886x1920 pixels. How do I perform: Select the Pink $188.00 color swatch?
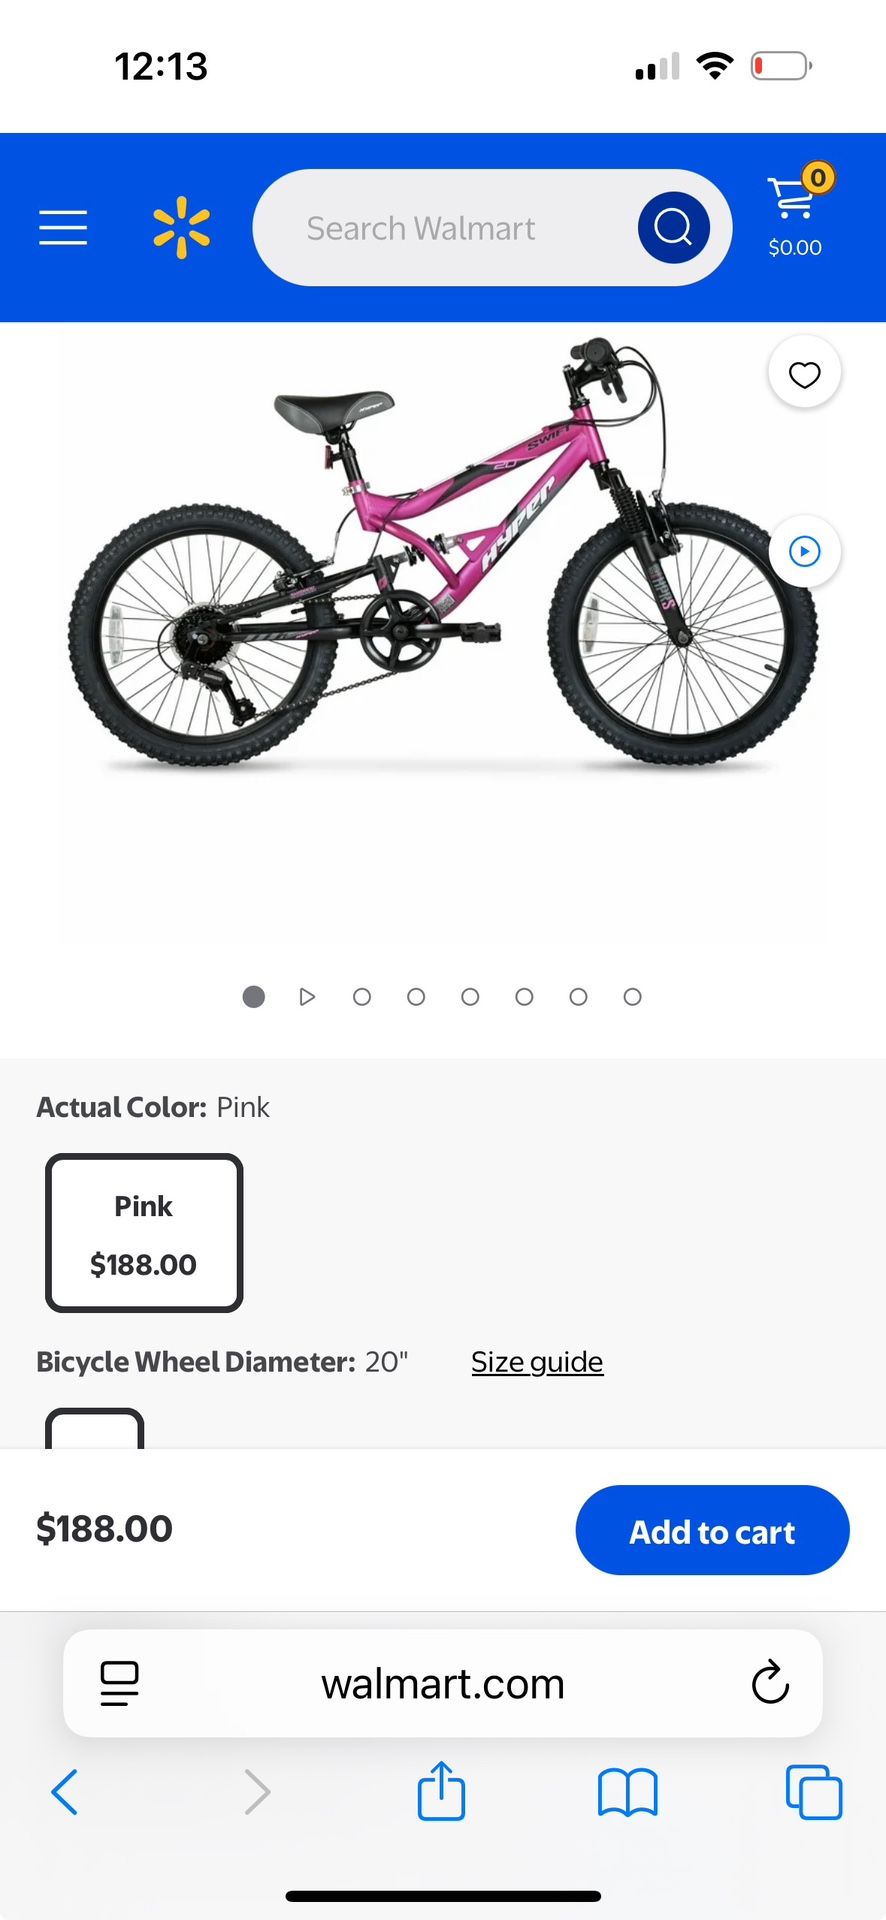[143, 1232]
